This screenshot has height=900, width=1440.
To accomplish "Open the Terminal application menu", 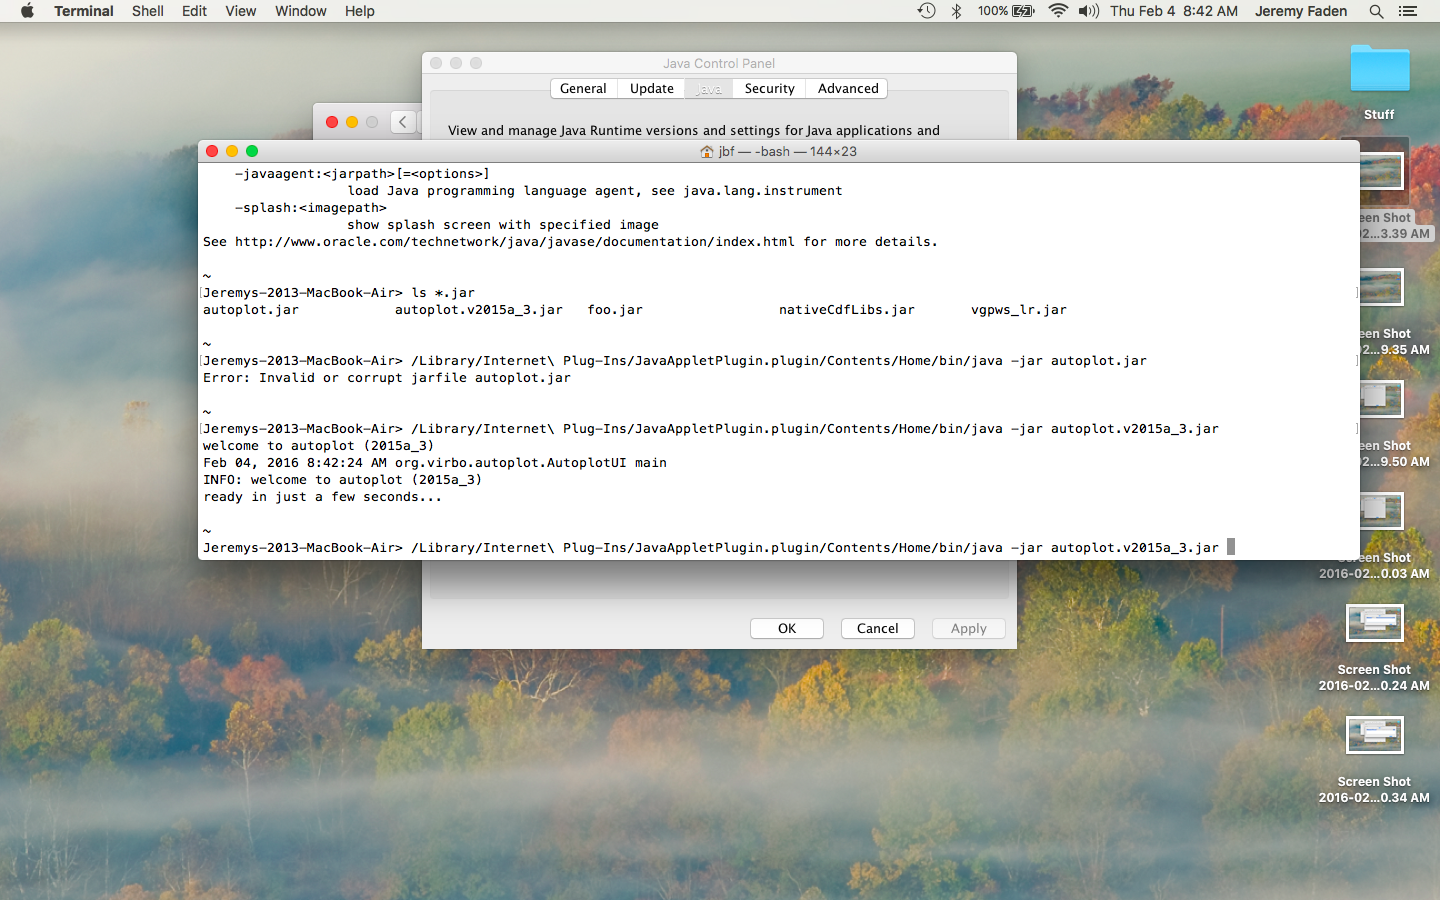I will coord(84,11).
